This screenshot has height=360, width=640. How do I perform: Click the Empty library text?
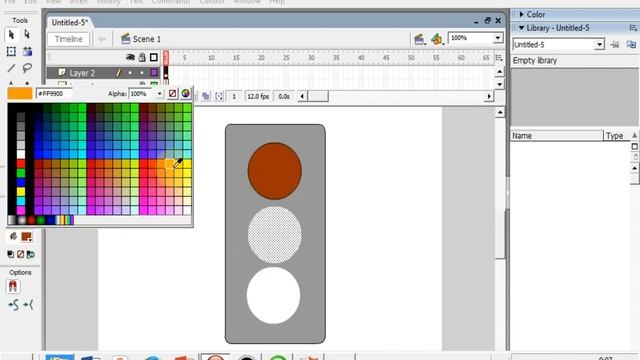pos(535,60)
